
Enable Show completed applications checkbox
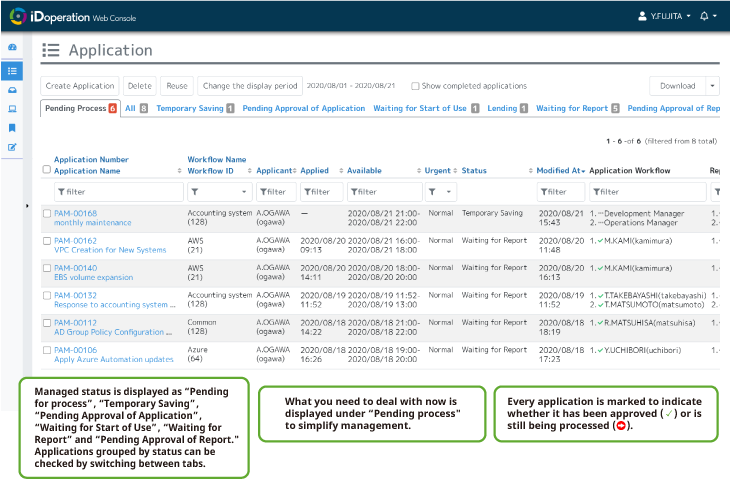415,86
